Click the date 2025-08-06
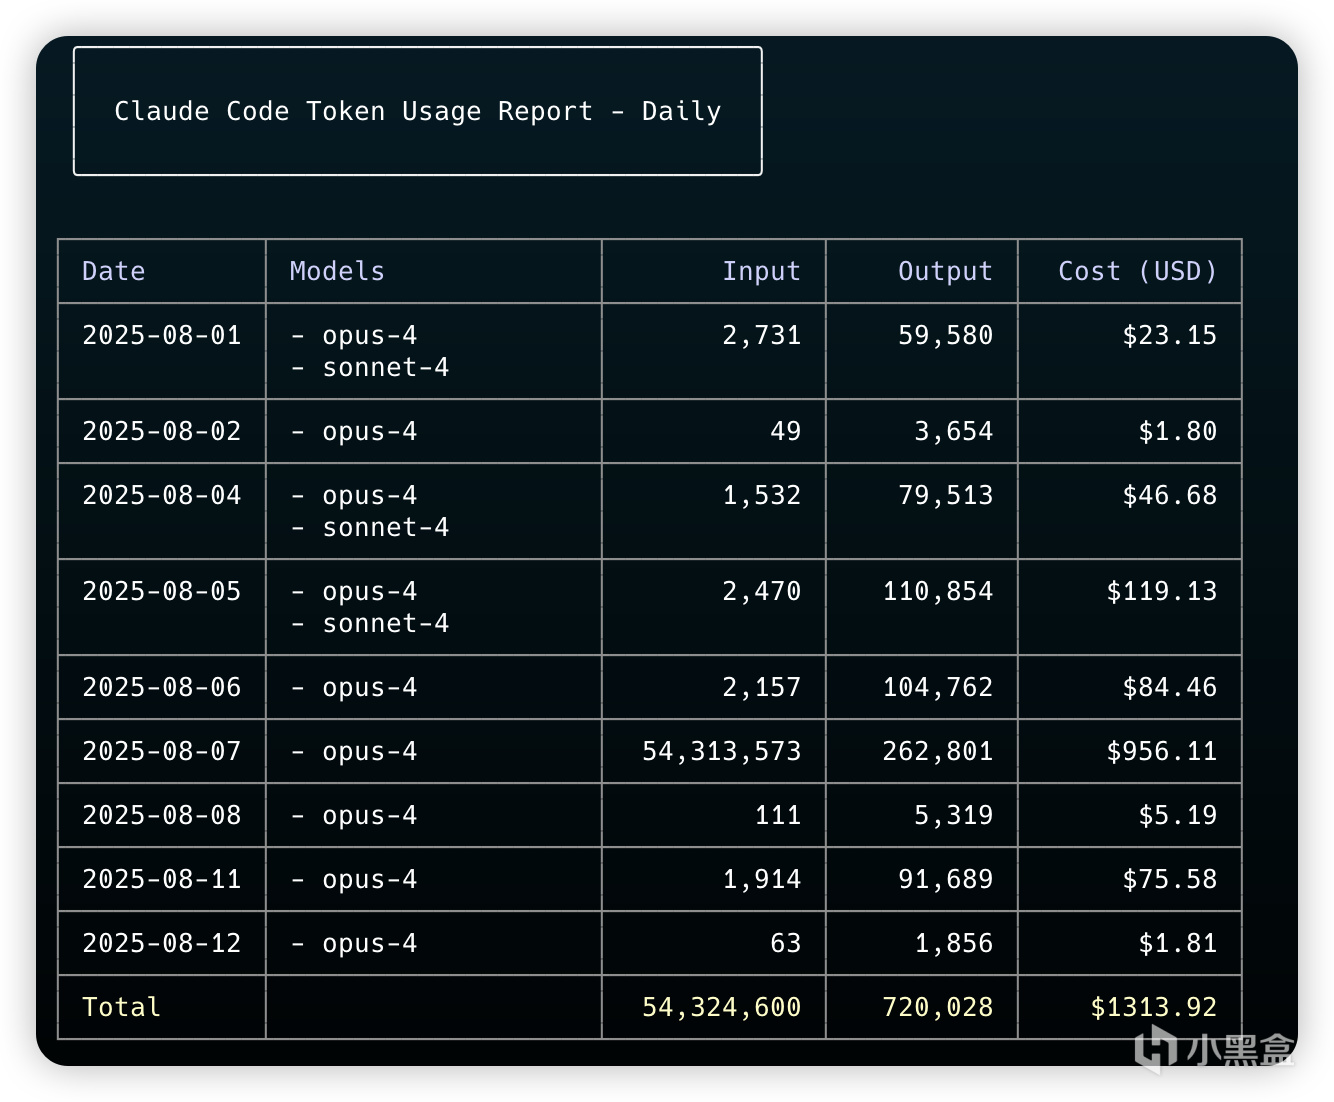The width and height of the screenshot is (1334, 1102). (x=162, y=687)
